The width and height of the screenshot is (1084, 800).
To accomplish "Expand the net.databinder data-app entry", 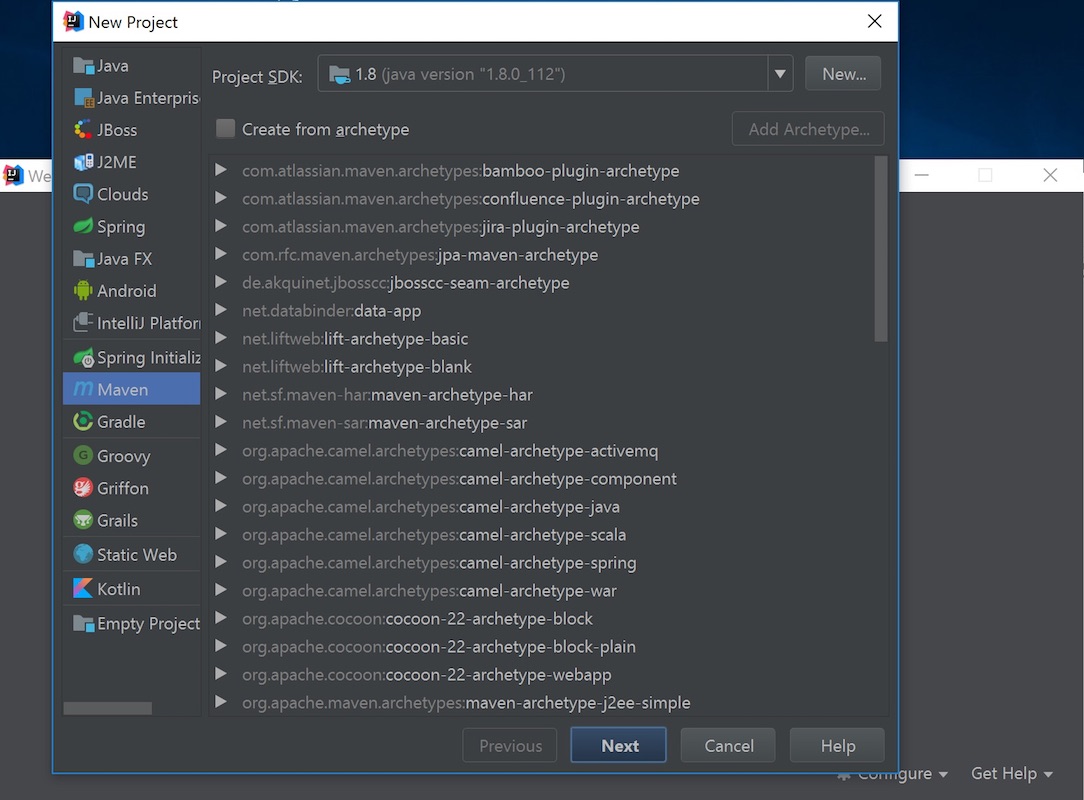I will pos(221,309).
